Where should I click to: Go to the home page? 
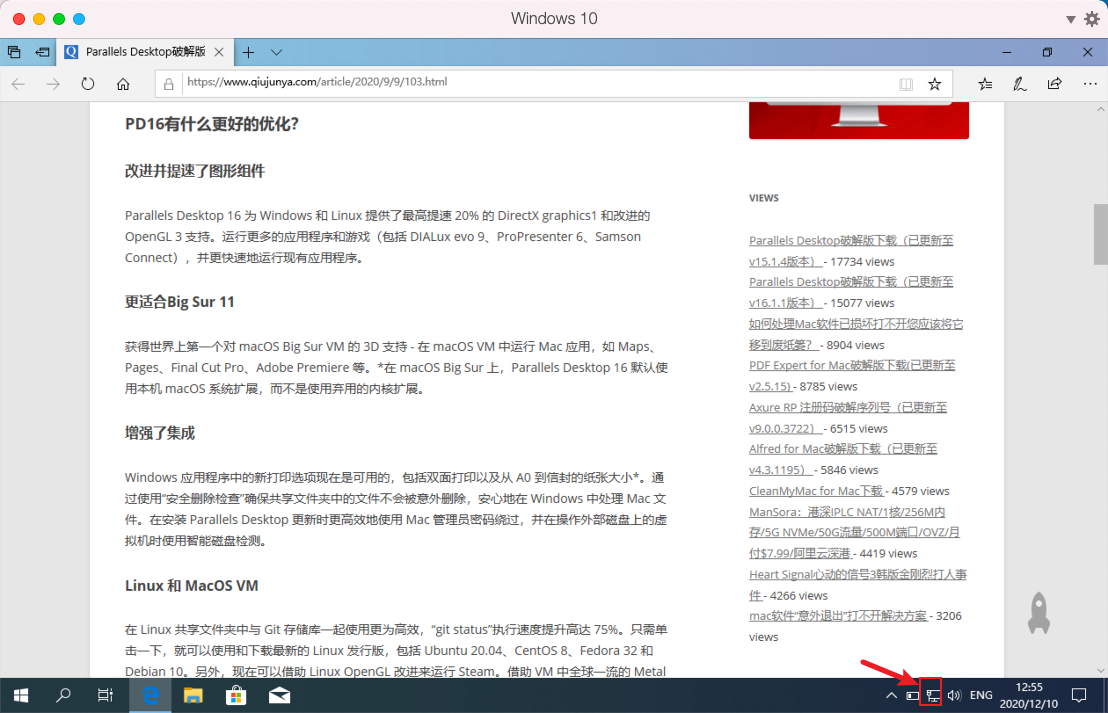pos(123,84)
